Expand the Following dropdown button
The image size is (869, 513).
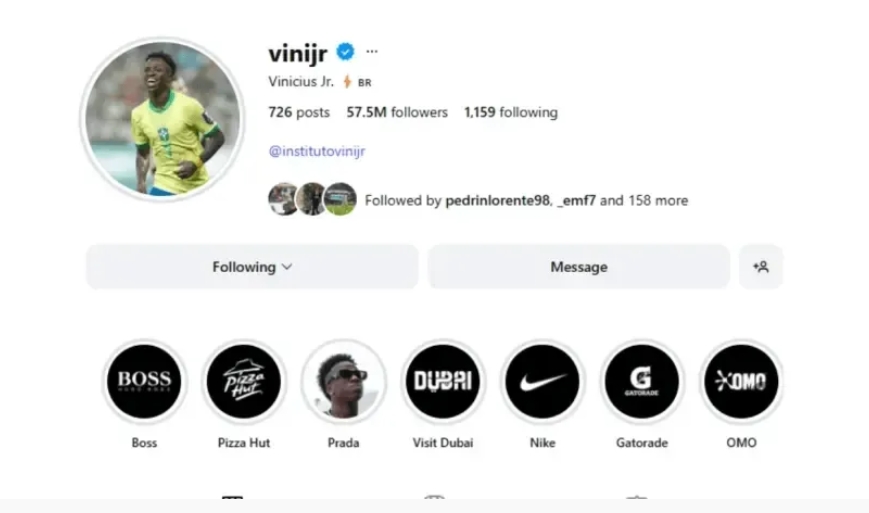pyautogui.click(x=252, y=267)
